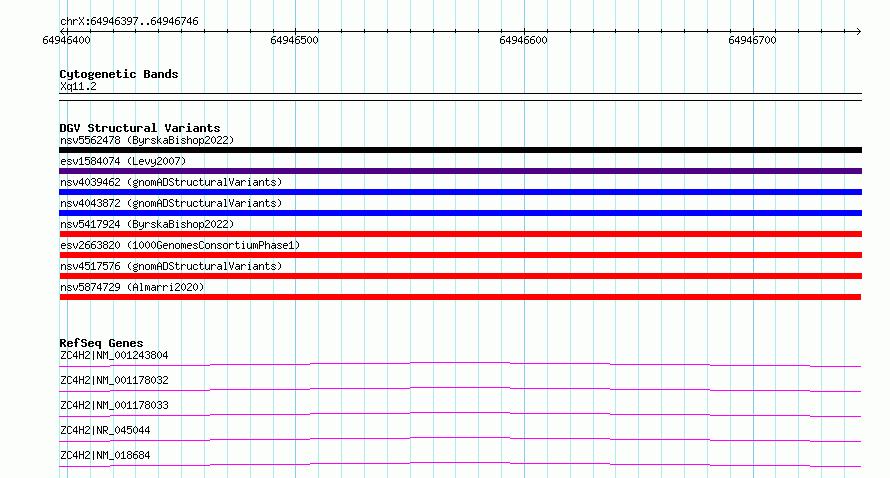
Task: Click the 64946500 ruler coordinate
Action: (x=295, y=40)
